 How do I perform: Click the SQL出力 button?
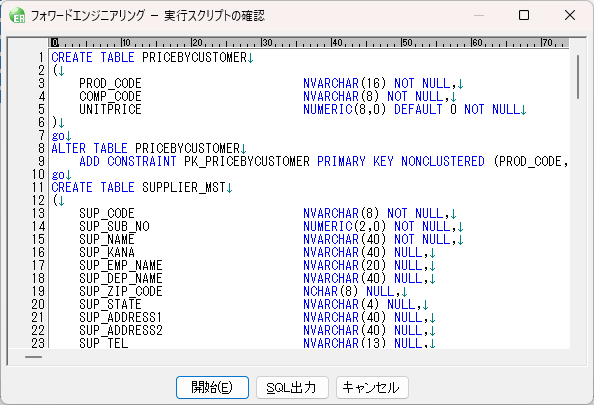coord(292,387)
